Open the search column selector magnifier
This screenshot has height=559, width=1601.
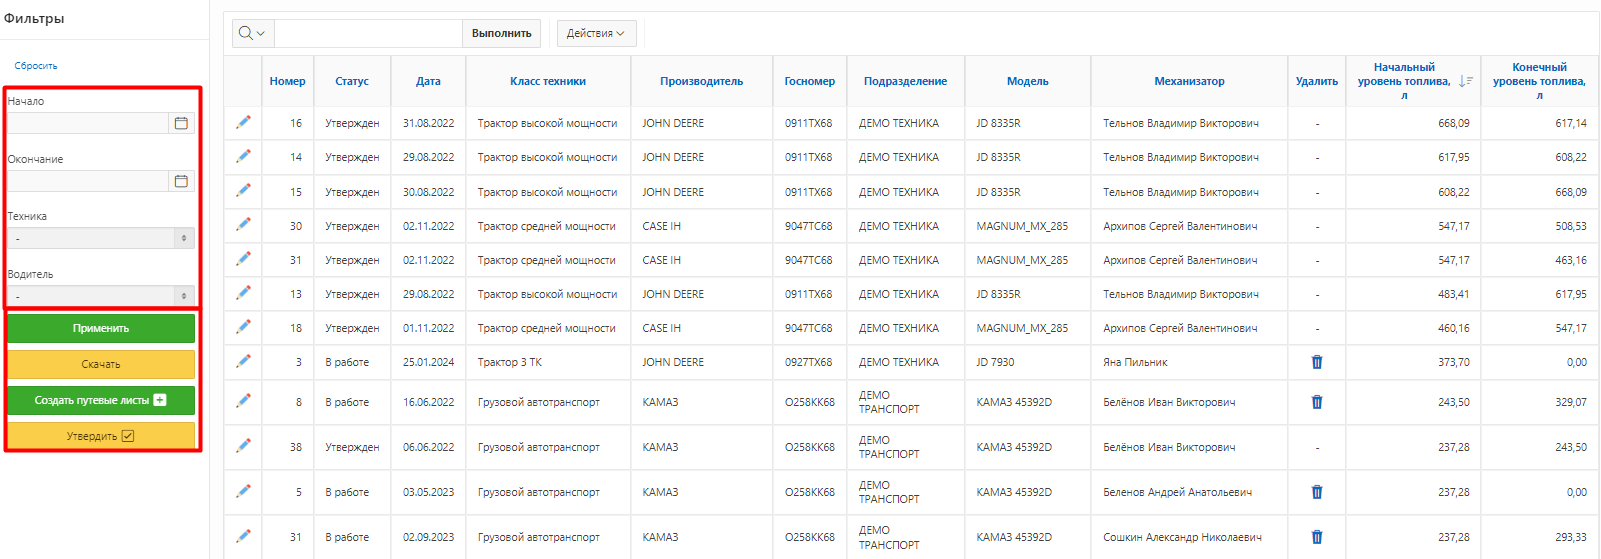(252, 33)
